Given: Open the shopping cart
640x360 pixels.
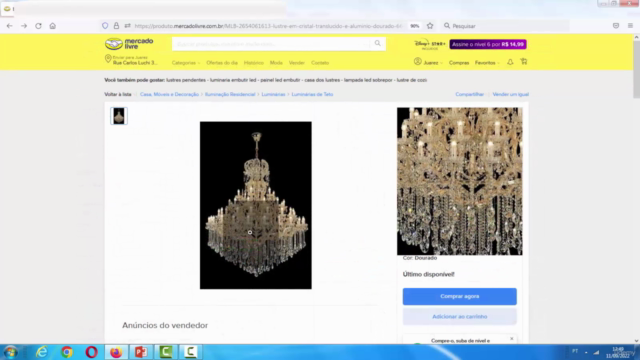Looking at the screenshot, I should (524, 62).
